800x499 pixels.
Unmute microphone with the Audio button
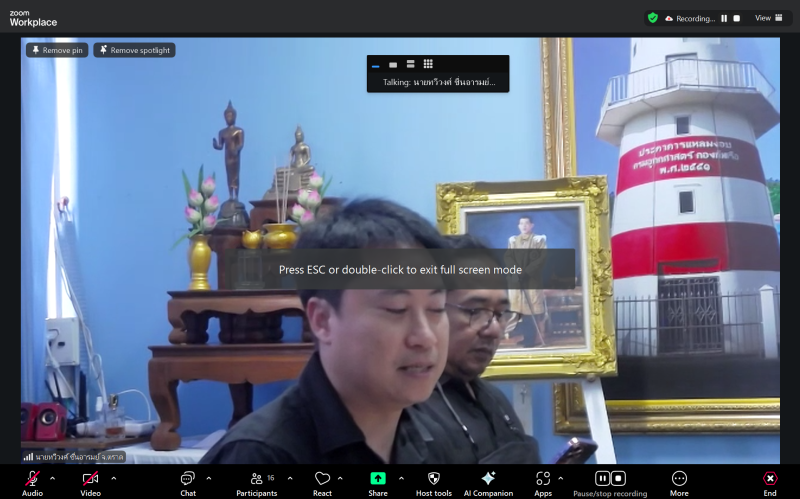[x=32, y=479]
